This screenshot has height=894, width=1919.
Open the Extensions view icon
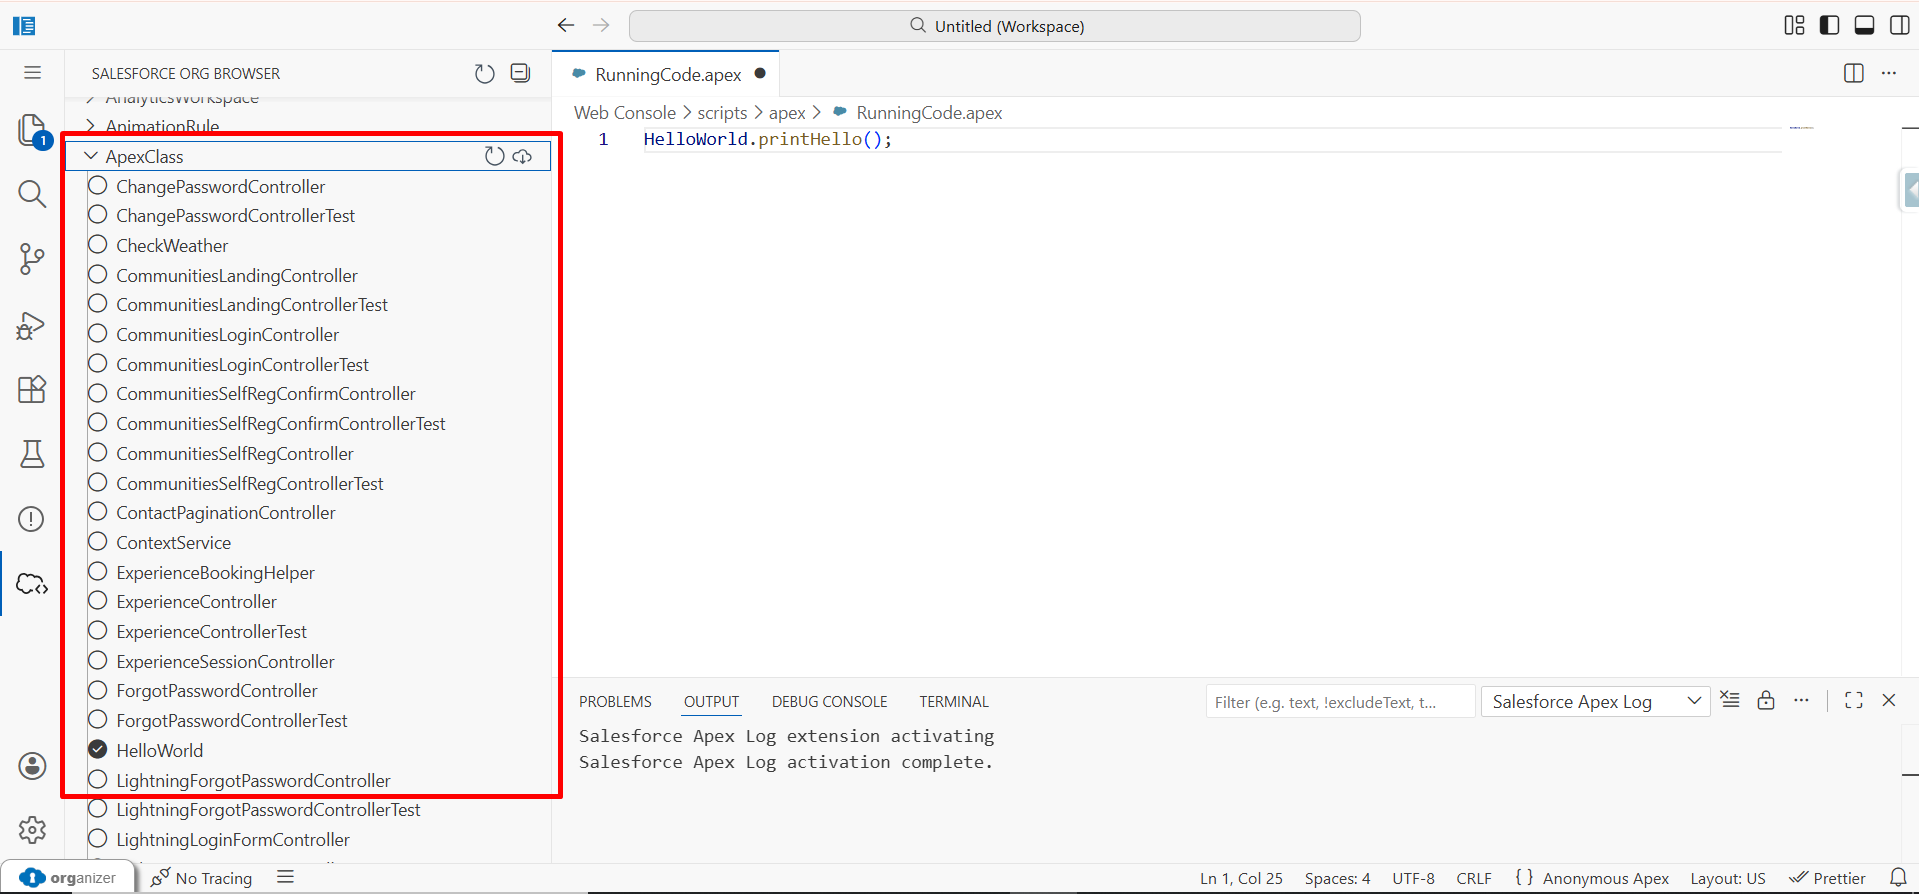(x=32, y=389)
